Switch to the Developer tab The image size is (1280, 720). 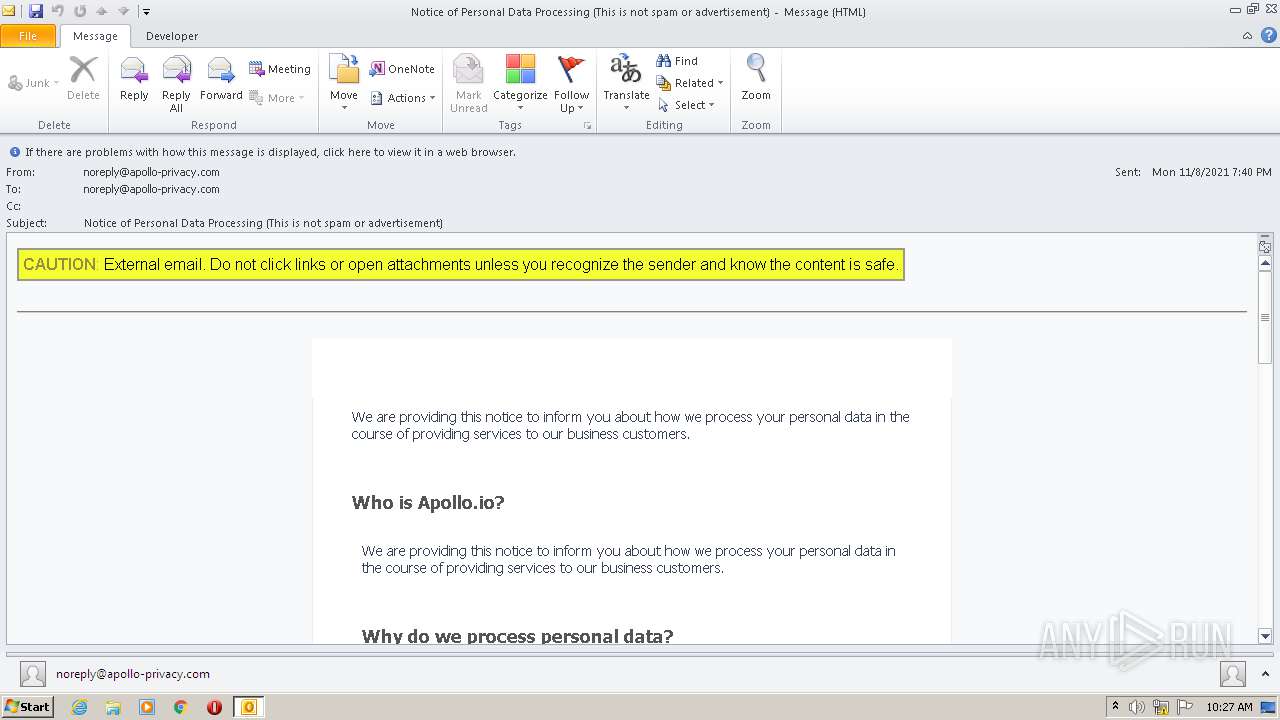(x=172, y=36)
